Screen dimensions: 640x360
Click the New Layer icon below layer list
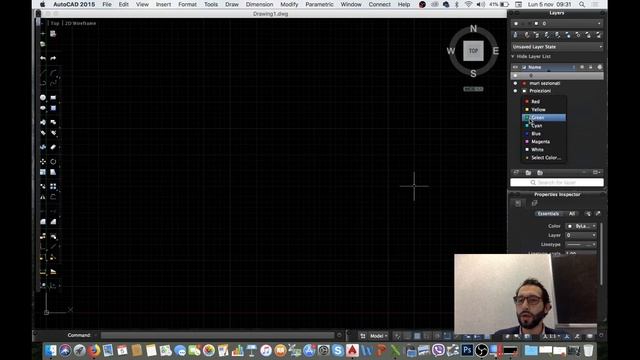[516, 173]
